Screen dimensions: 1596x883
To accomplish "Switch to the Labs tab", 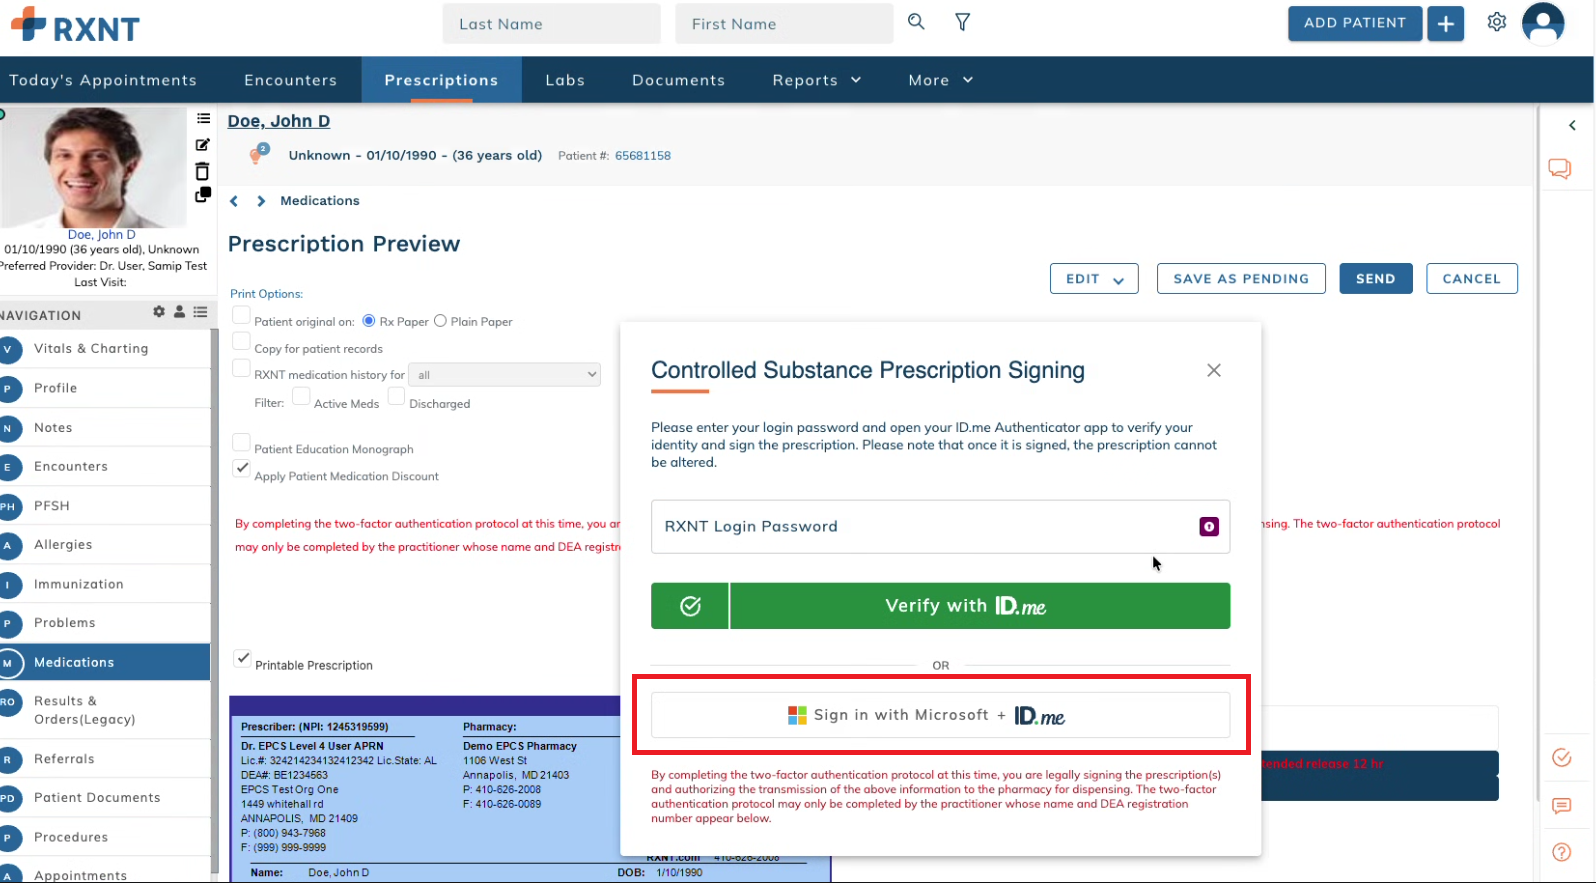I will coord(565,80).
